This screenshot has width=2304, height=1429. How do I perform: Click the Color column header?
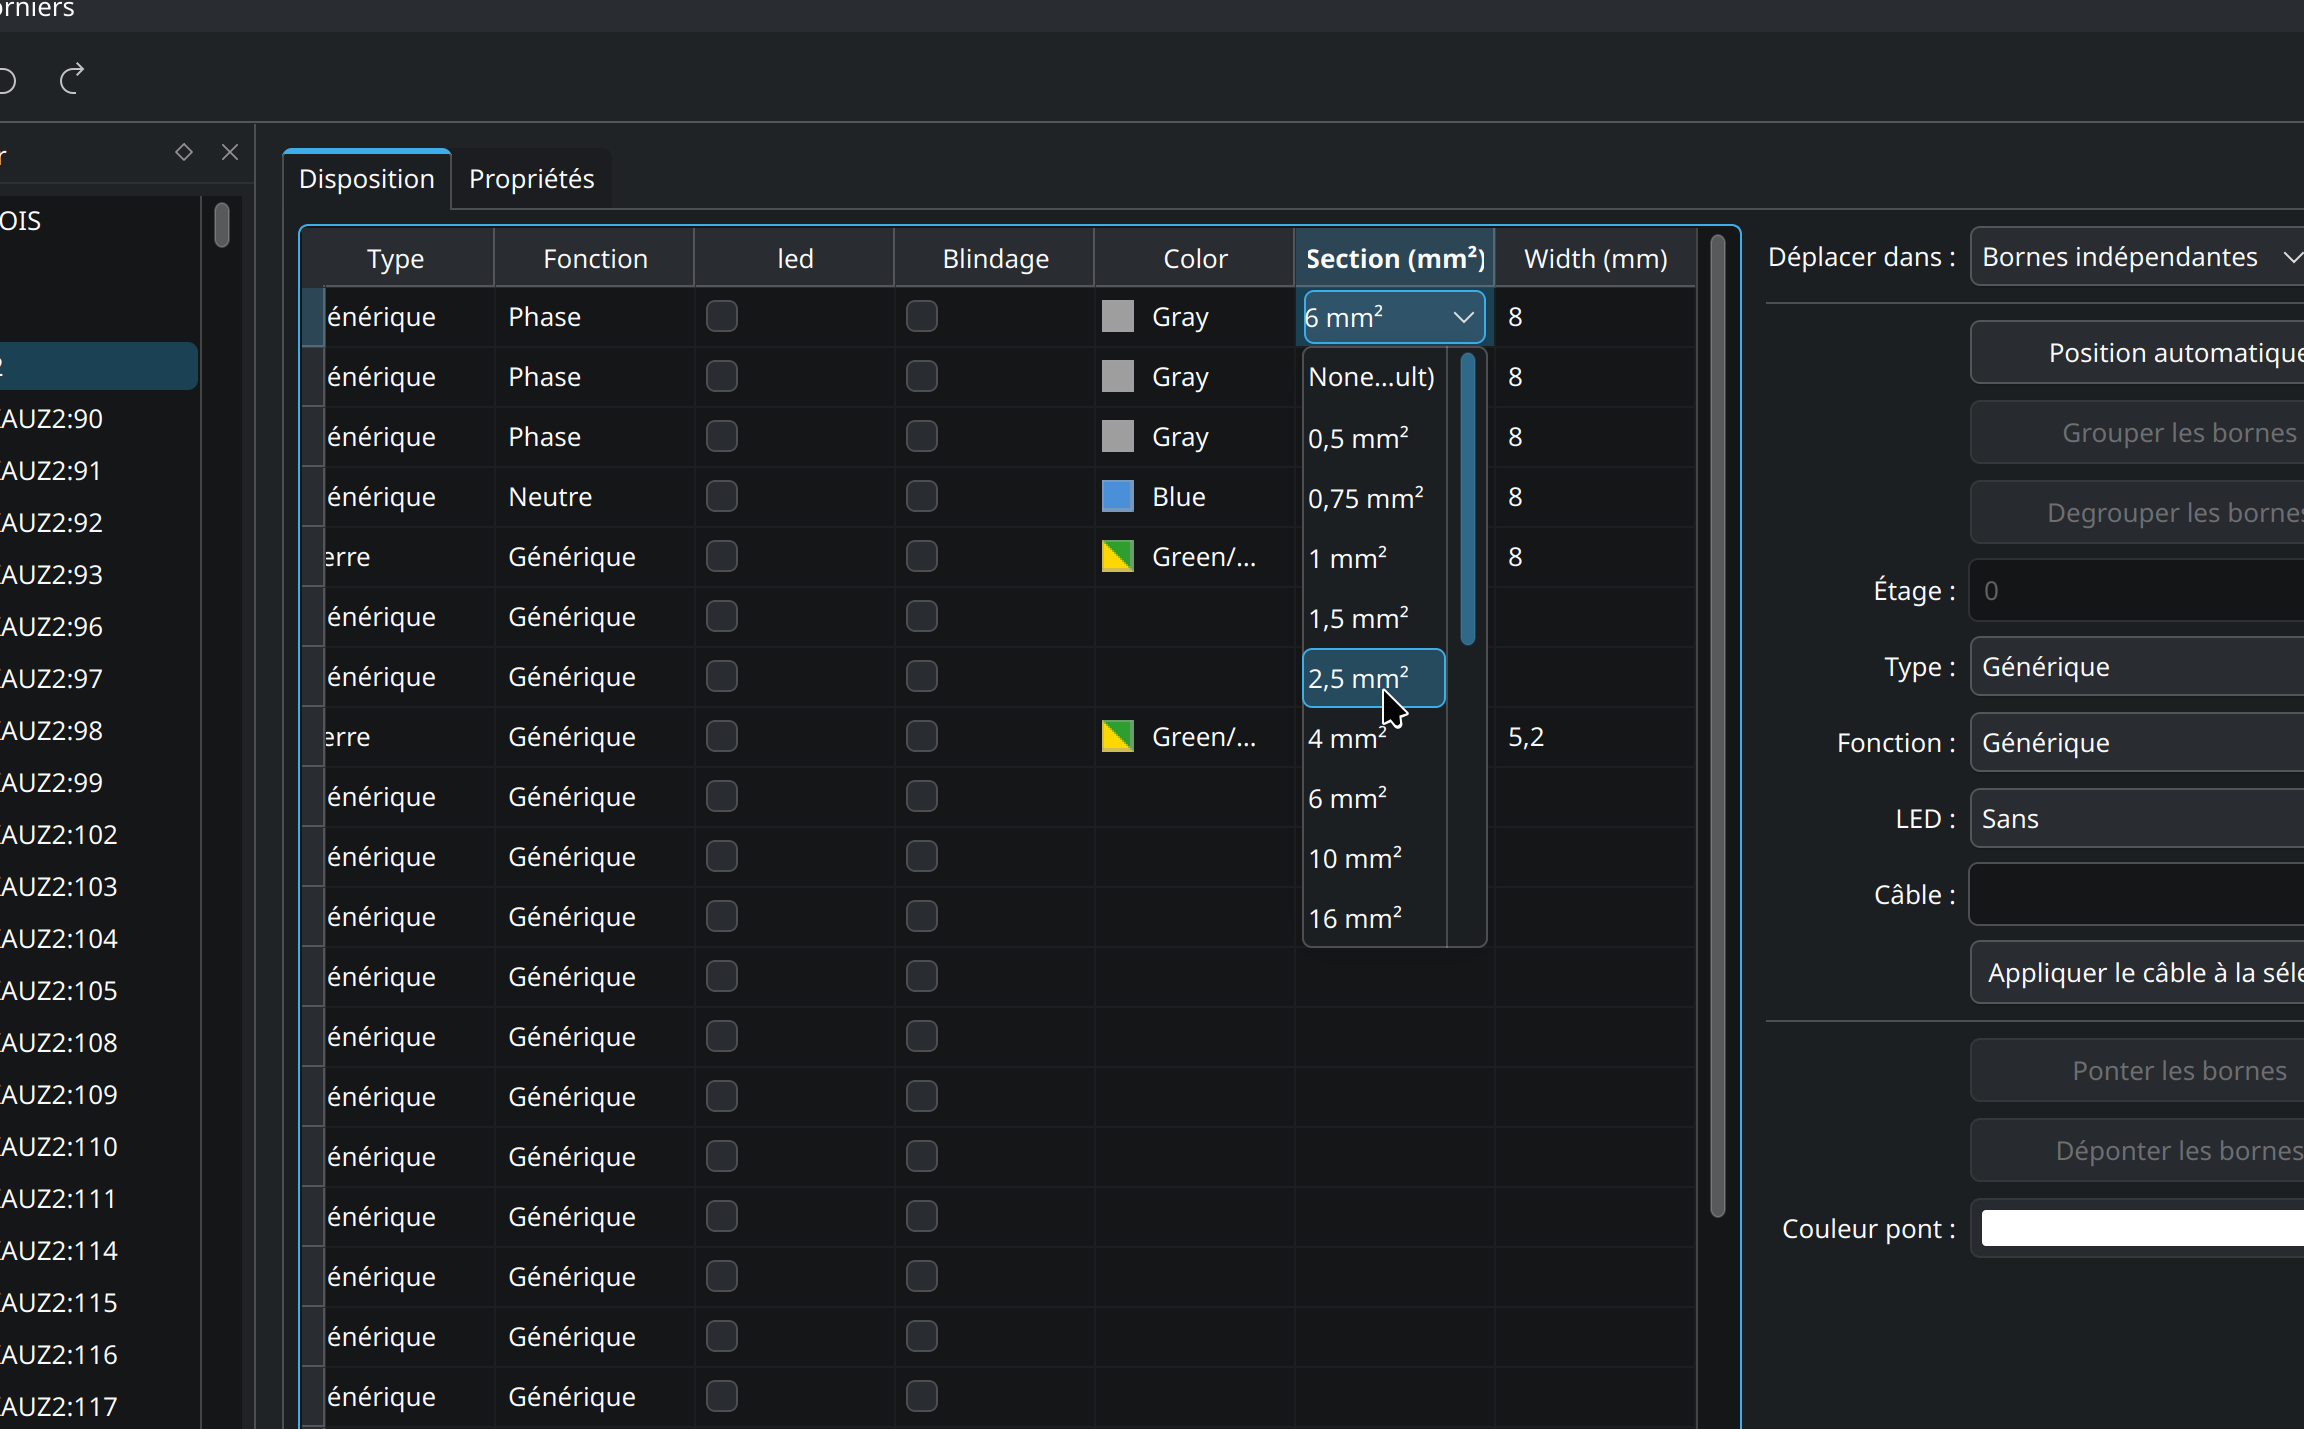point(1195,259)
